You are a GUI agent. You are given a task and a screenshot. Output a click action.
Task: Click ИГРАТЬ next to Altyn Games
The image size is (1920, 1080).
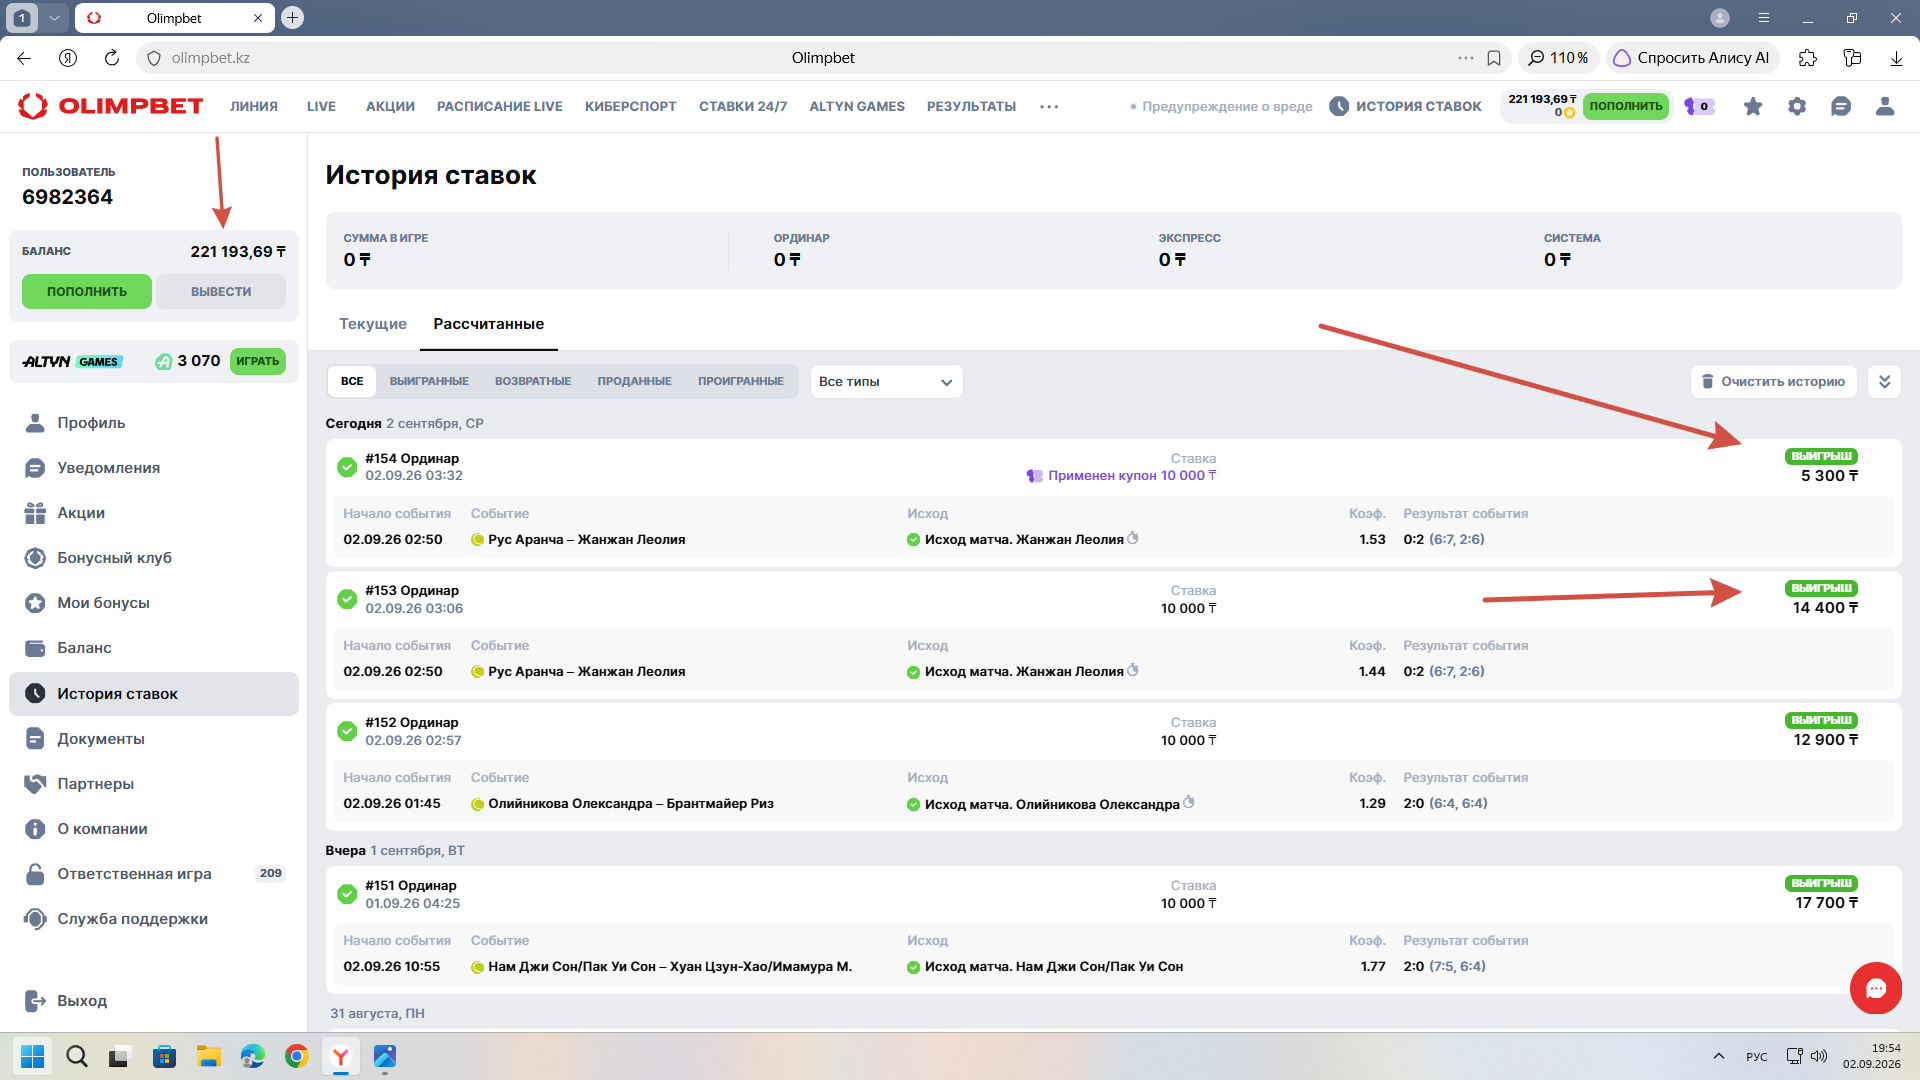click(258, 362)
